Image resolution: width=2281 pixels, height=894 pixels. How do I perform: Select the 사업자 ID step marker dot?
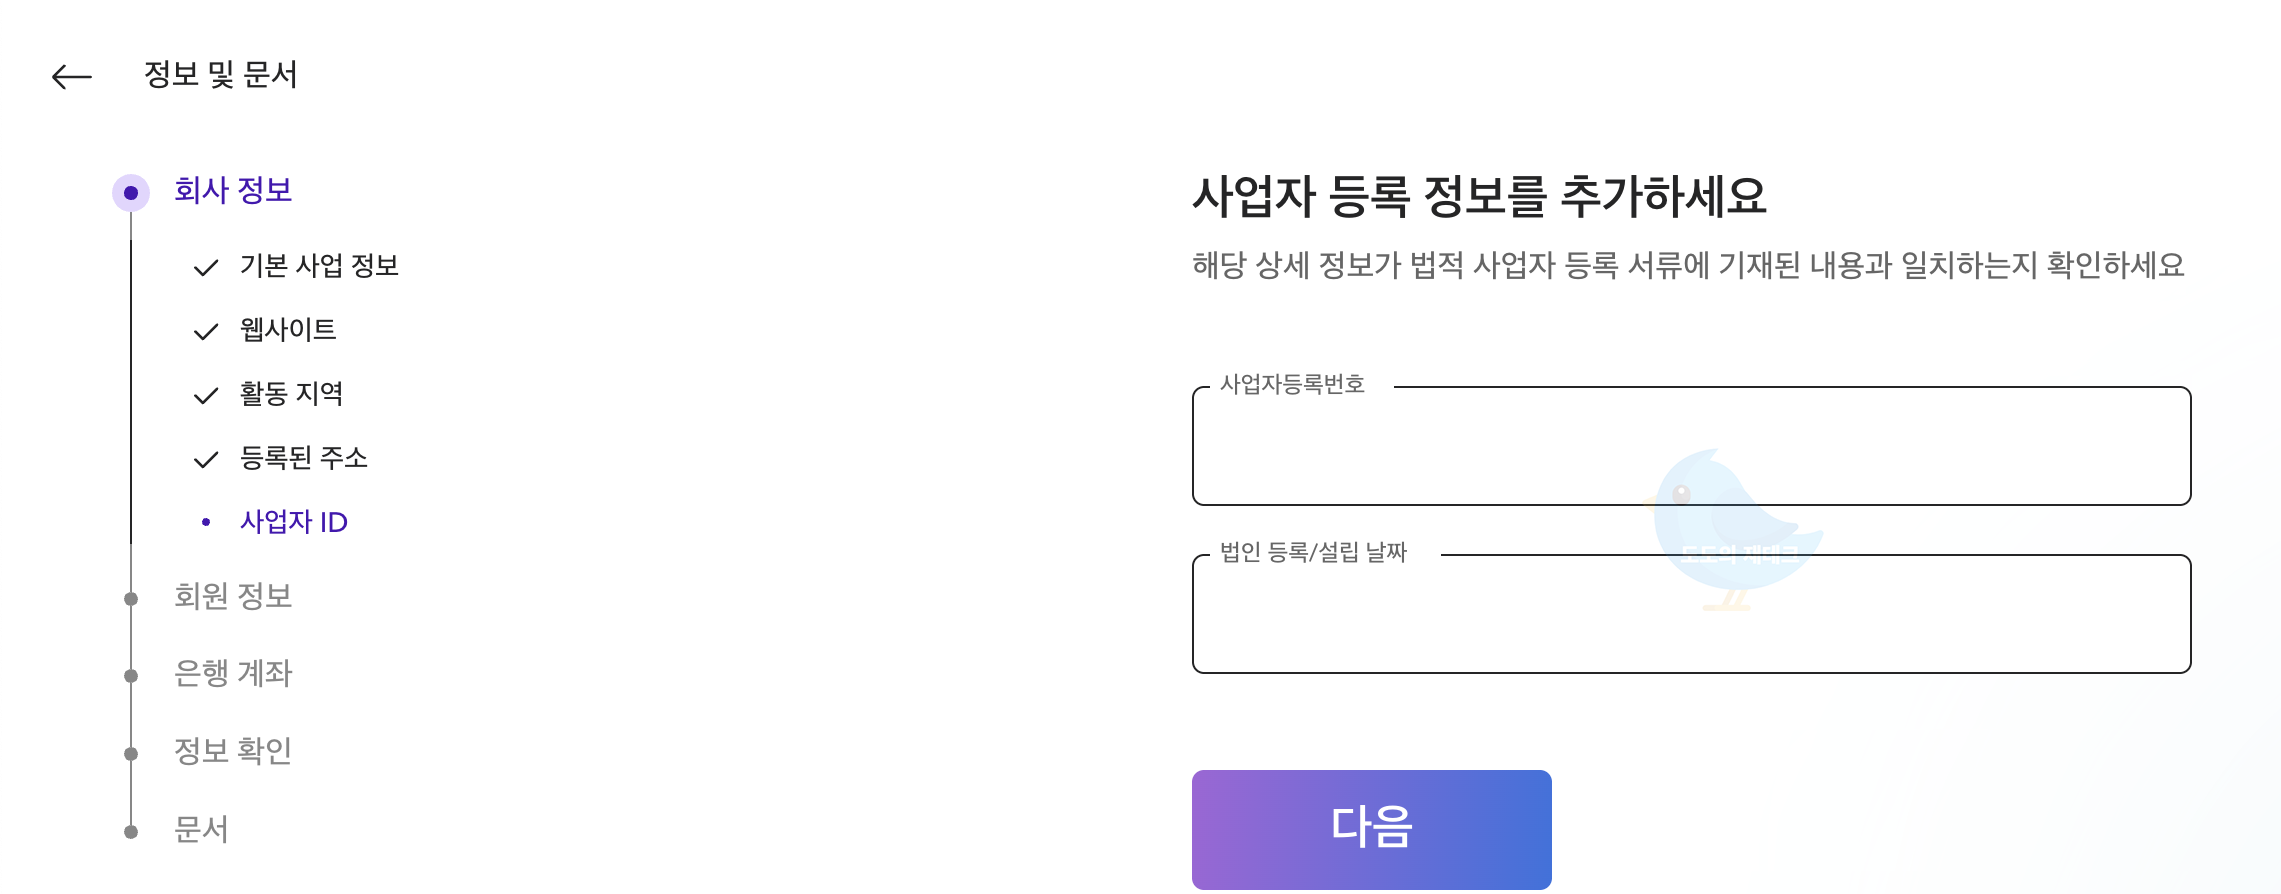[x=206, y=521]
